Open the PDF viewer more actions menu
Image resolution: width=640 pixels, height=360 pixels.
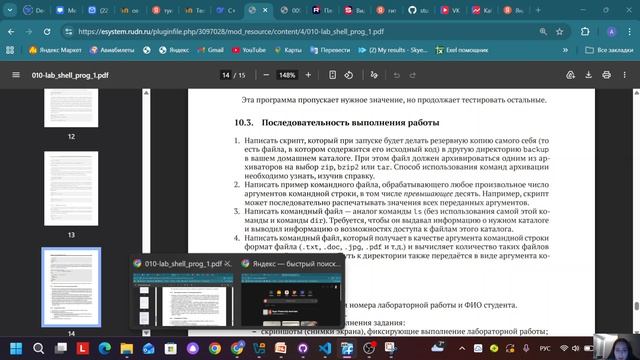[624, 75]
